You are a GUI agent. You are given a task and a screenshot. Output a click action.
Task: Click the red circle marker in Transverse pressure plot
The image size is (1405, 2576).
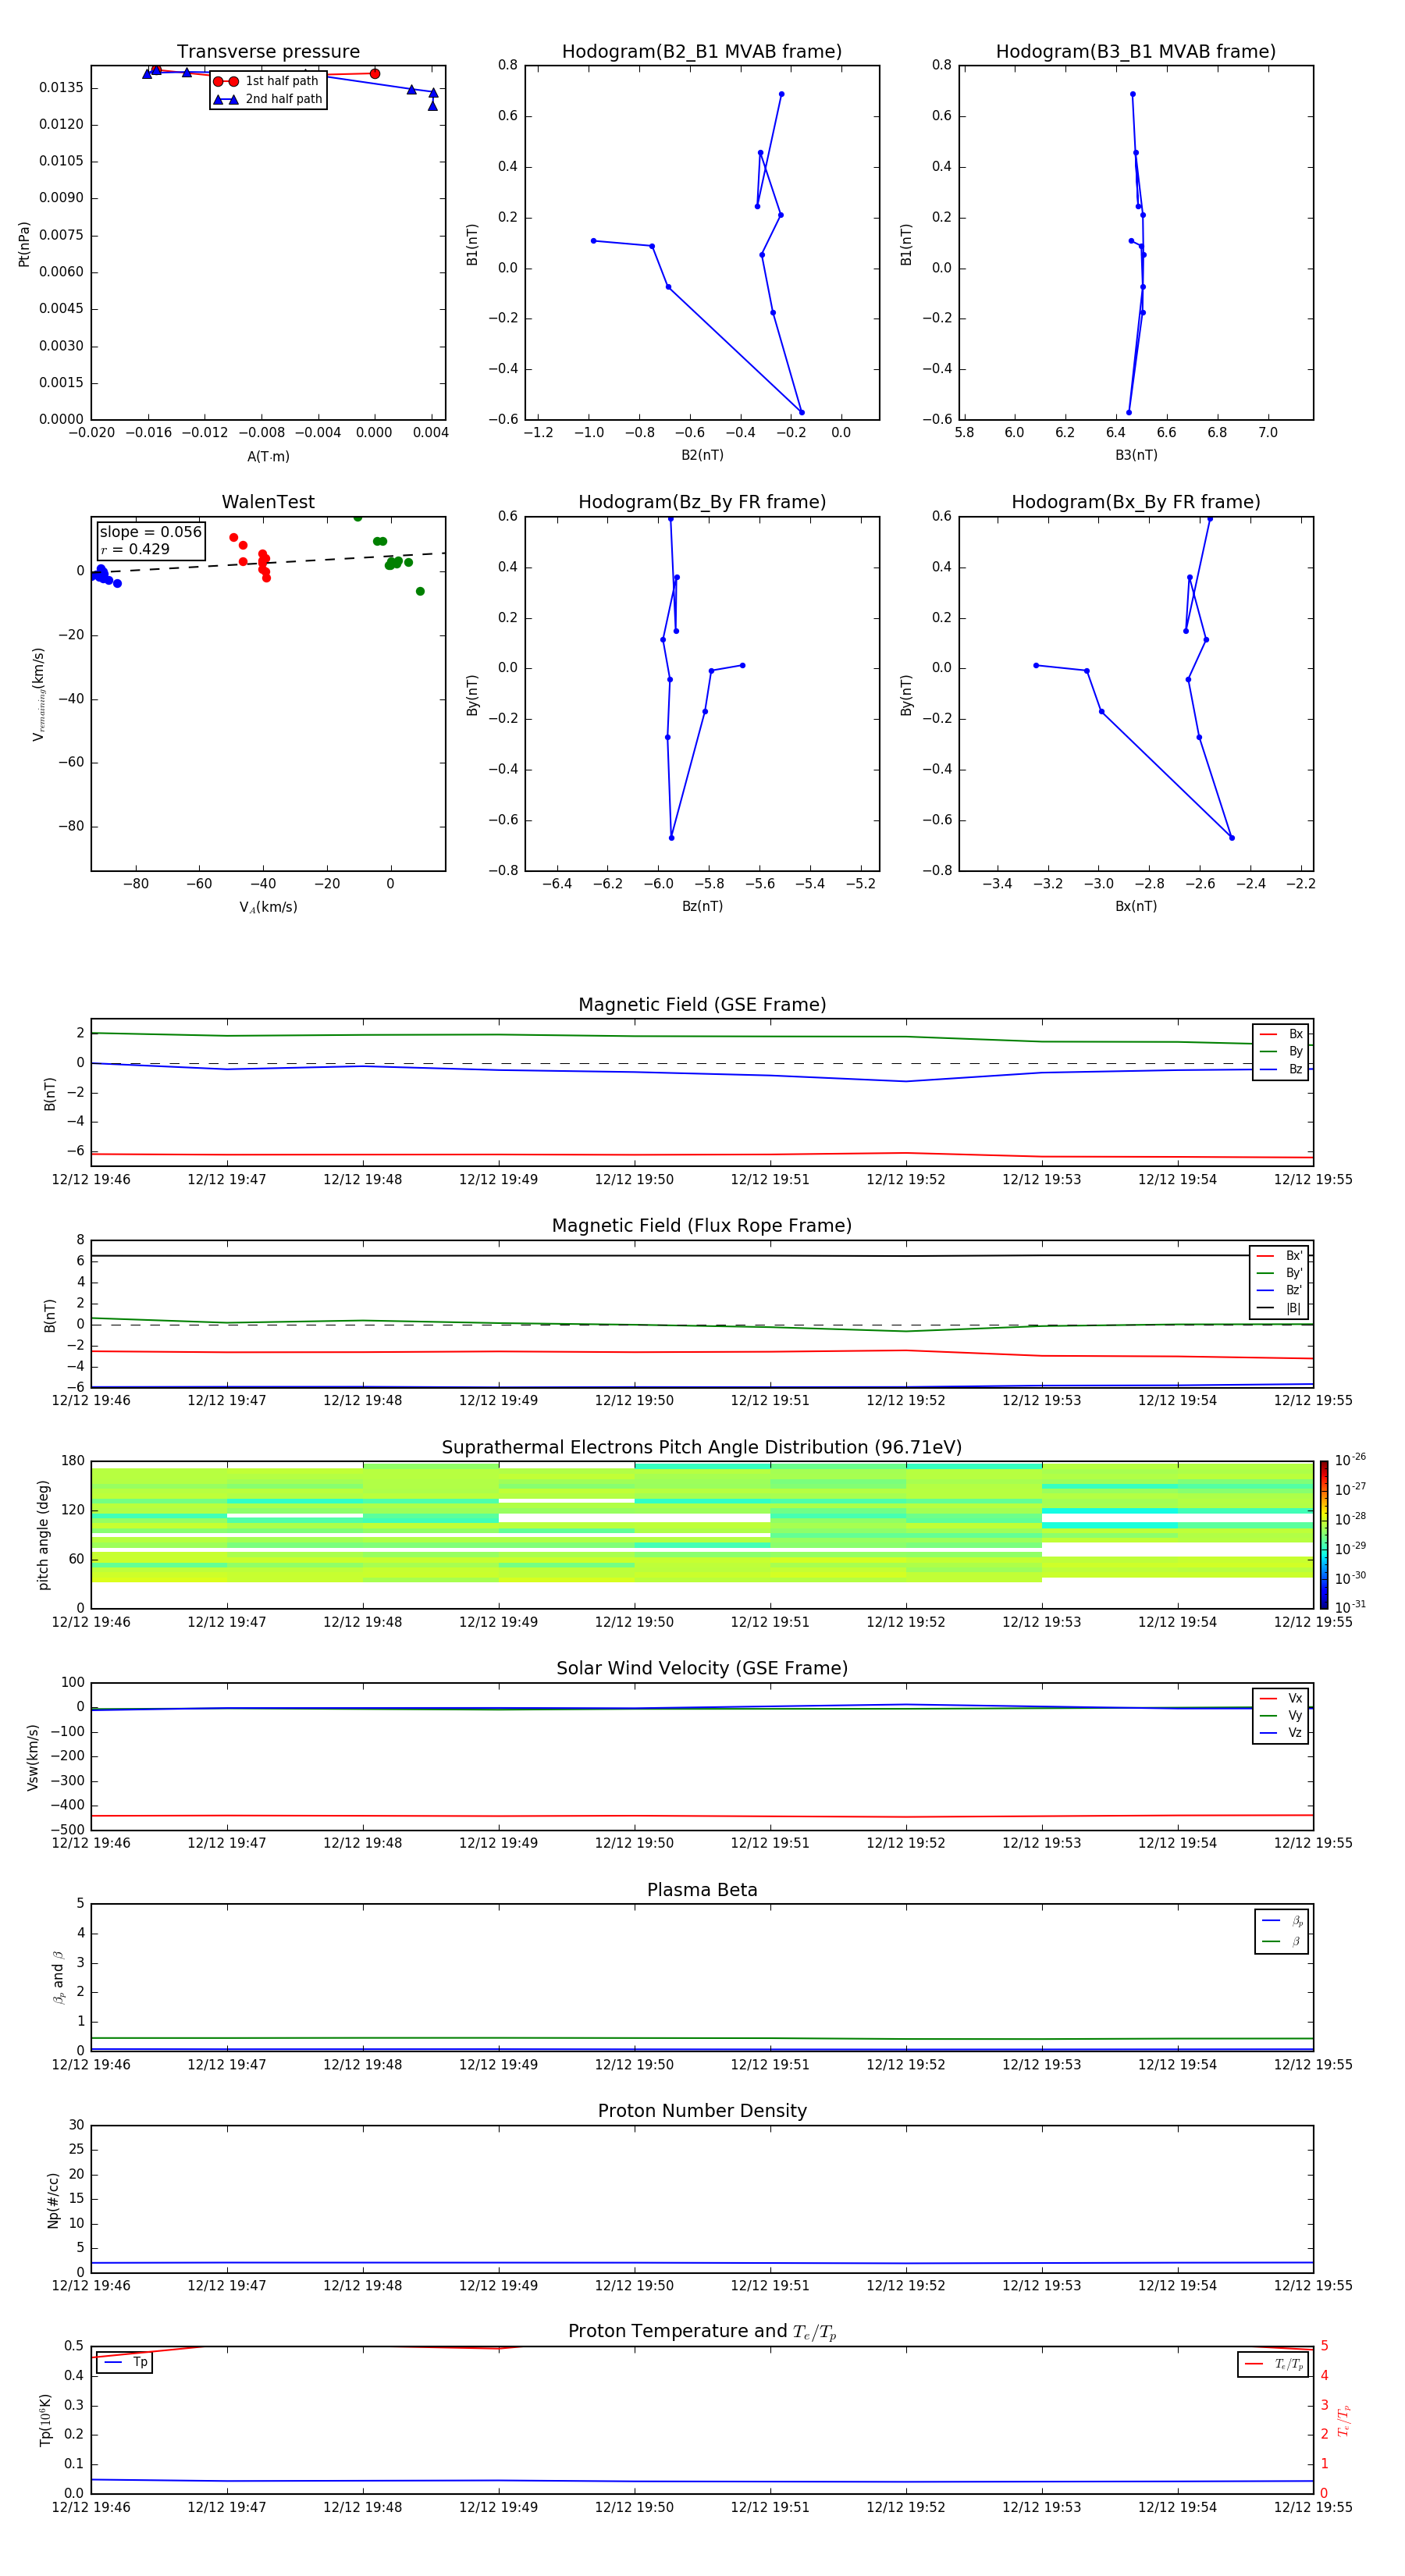pos(375,74)
